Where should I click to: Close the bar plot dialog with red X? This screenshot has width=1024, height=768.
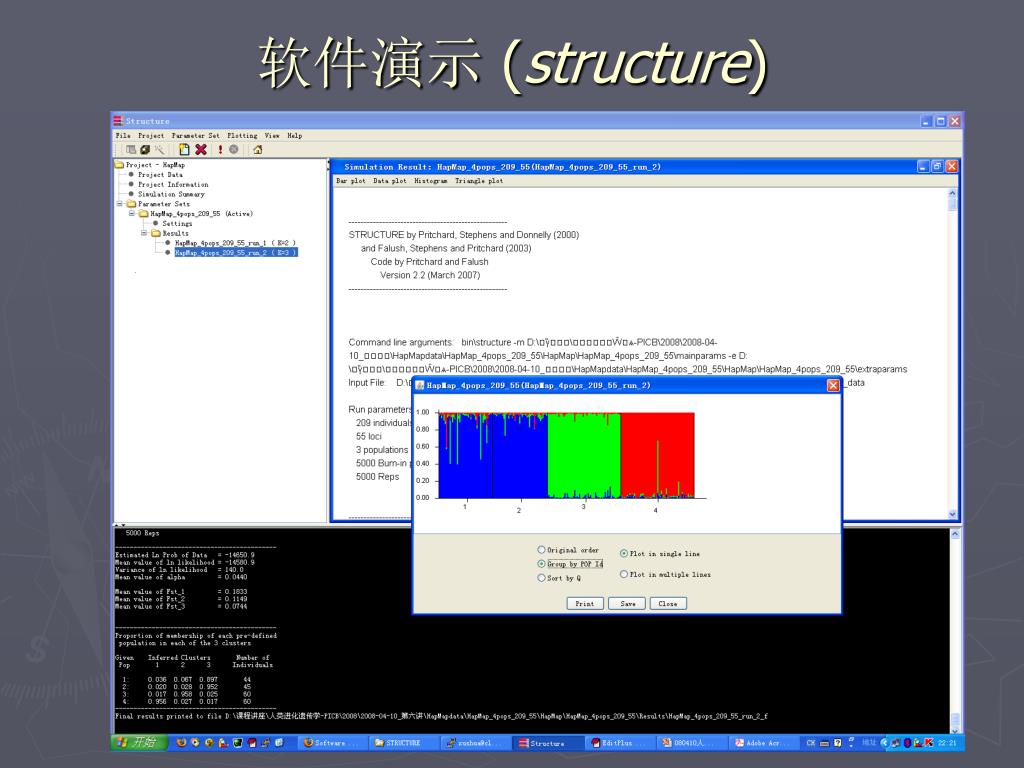click(833, 385)
